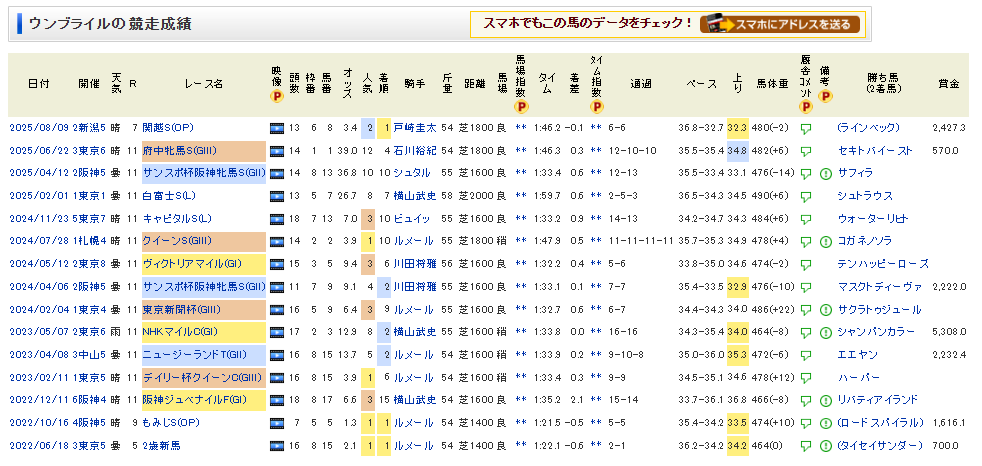
Task: Open jockey 戸崎圭太 profile link
Action: tap(414, 128)
